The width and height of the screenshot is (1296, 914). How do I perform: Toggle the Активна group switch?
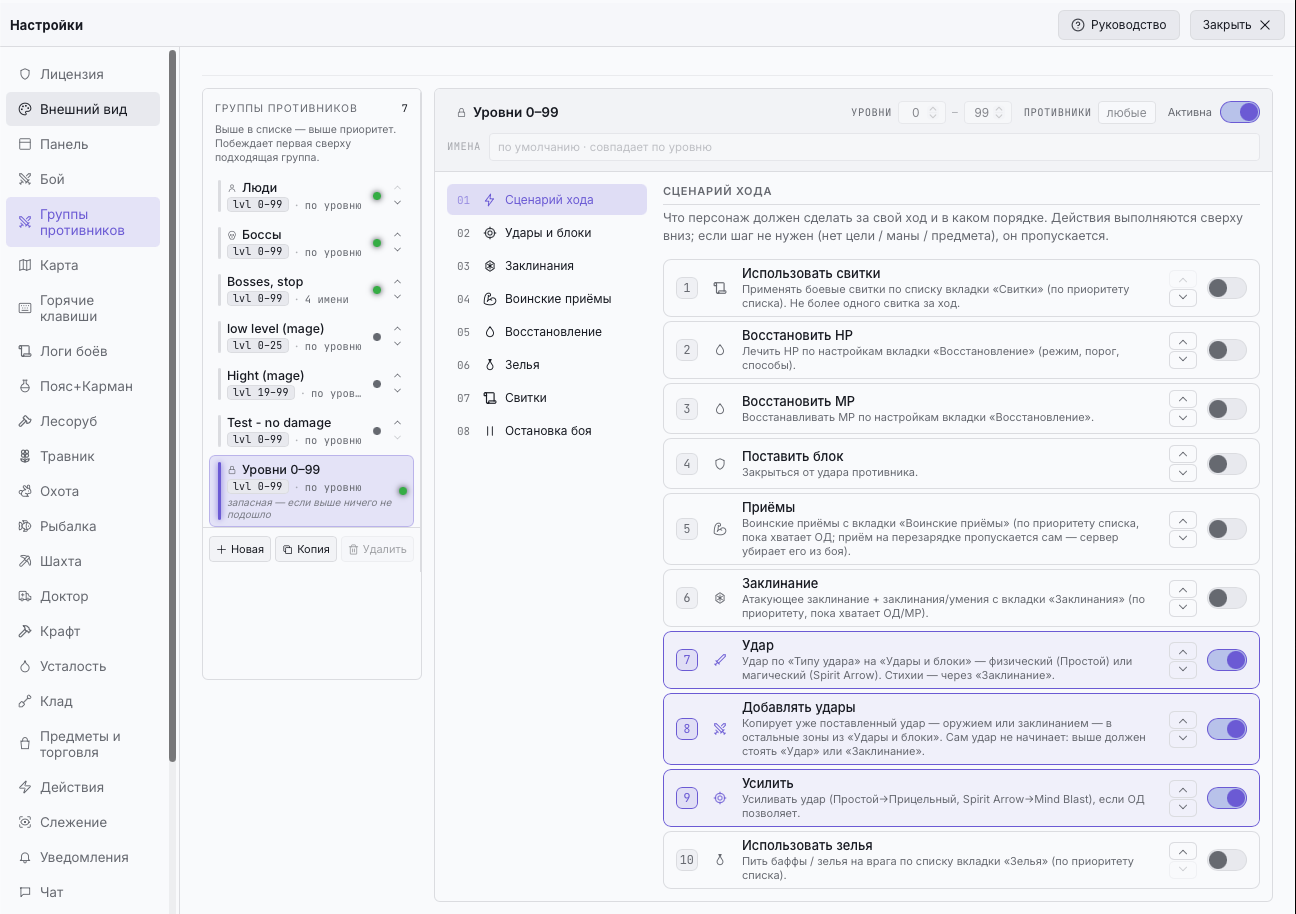point(1240,112)
